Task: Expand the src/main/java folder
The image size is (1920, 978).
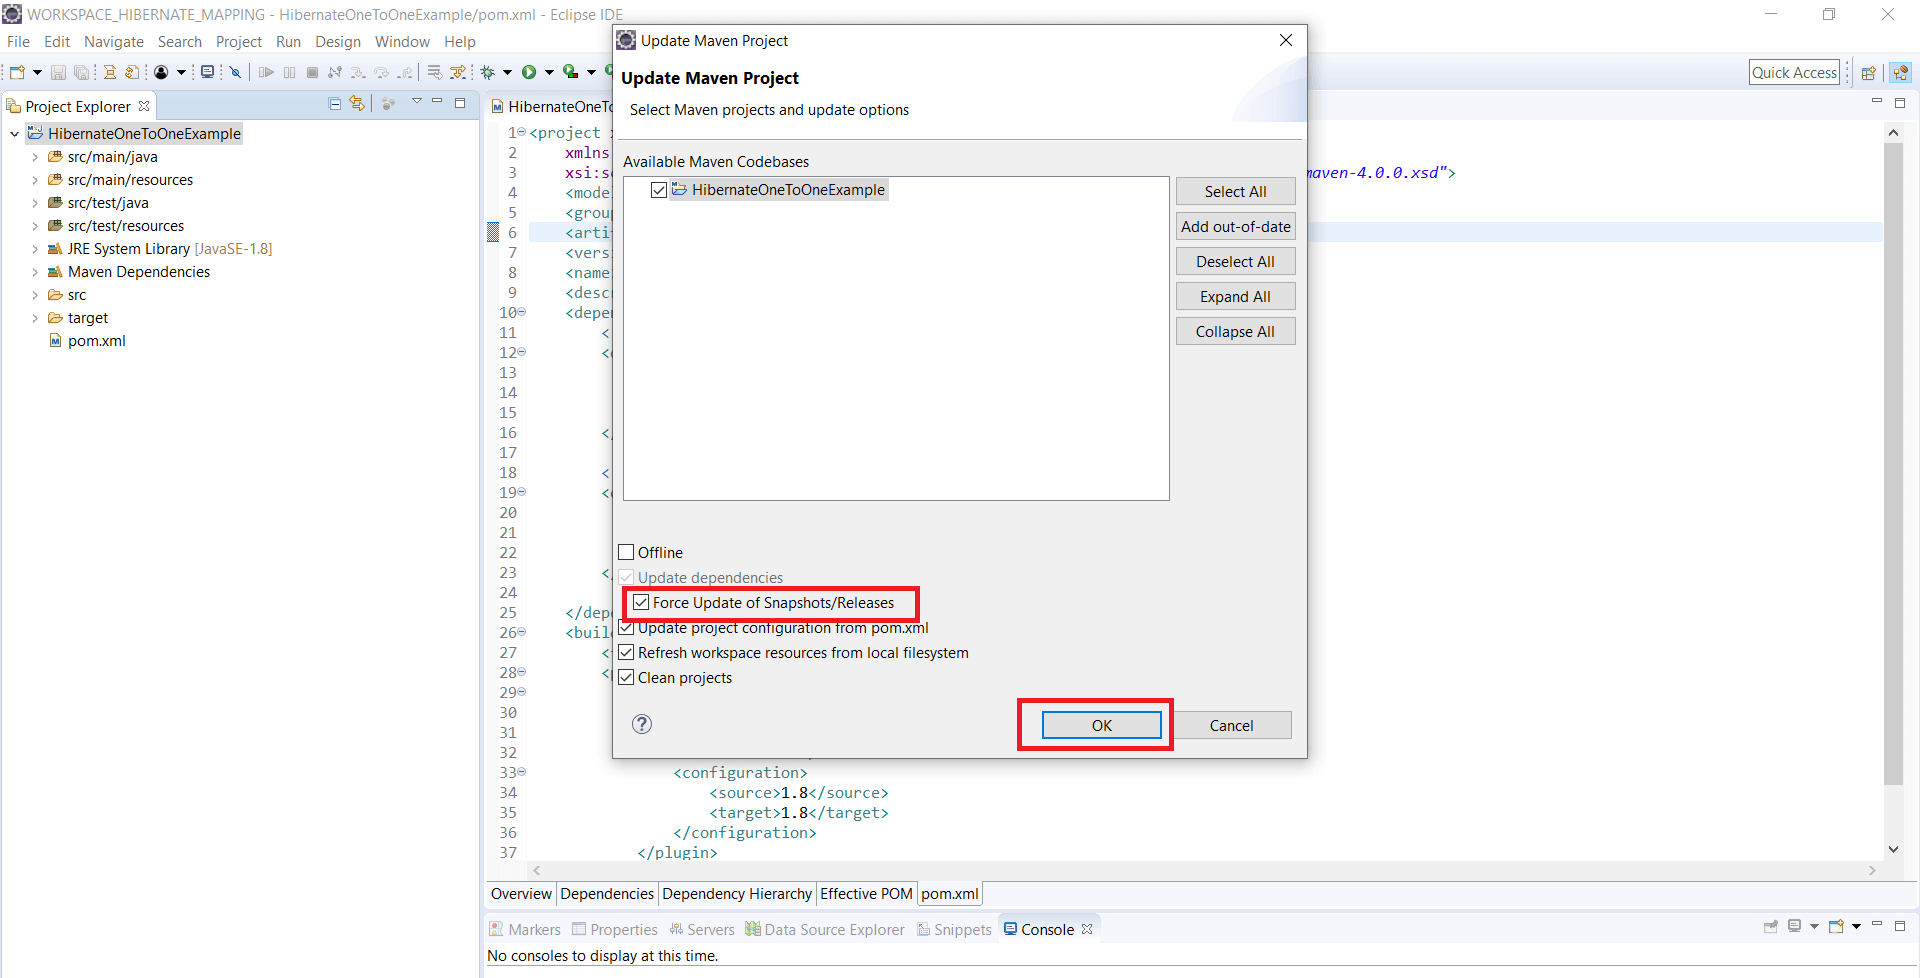Action: pos(35,157)
